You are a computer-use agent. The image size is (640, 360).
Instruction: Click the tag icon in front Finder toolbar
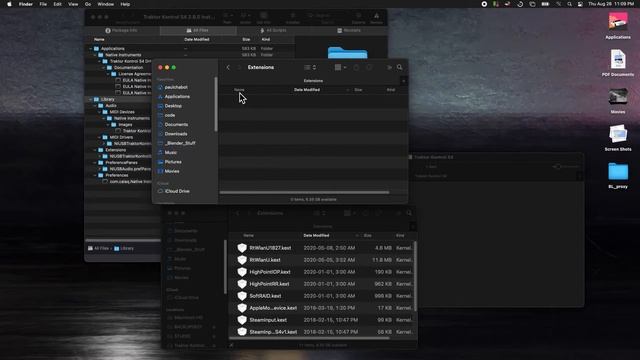(369, 67)
